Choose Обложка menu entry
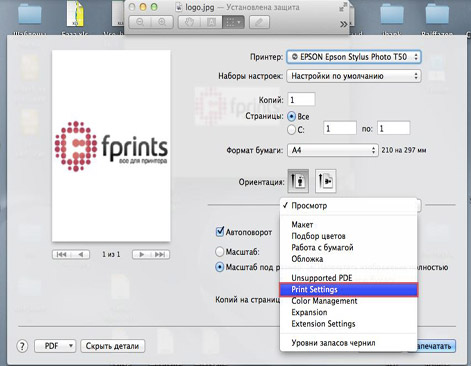This screenshot has width=471, height=366. point(348,259)
